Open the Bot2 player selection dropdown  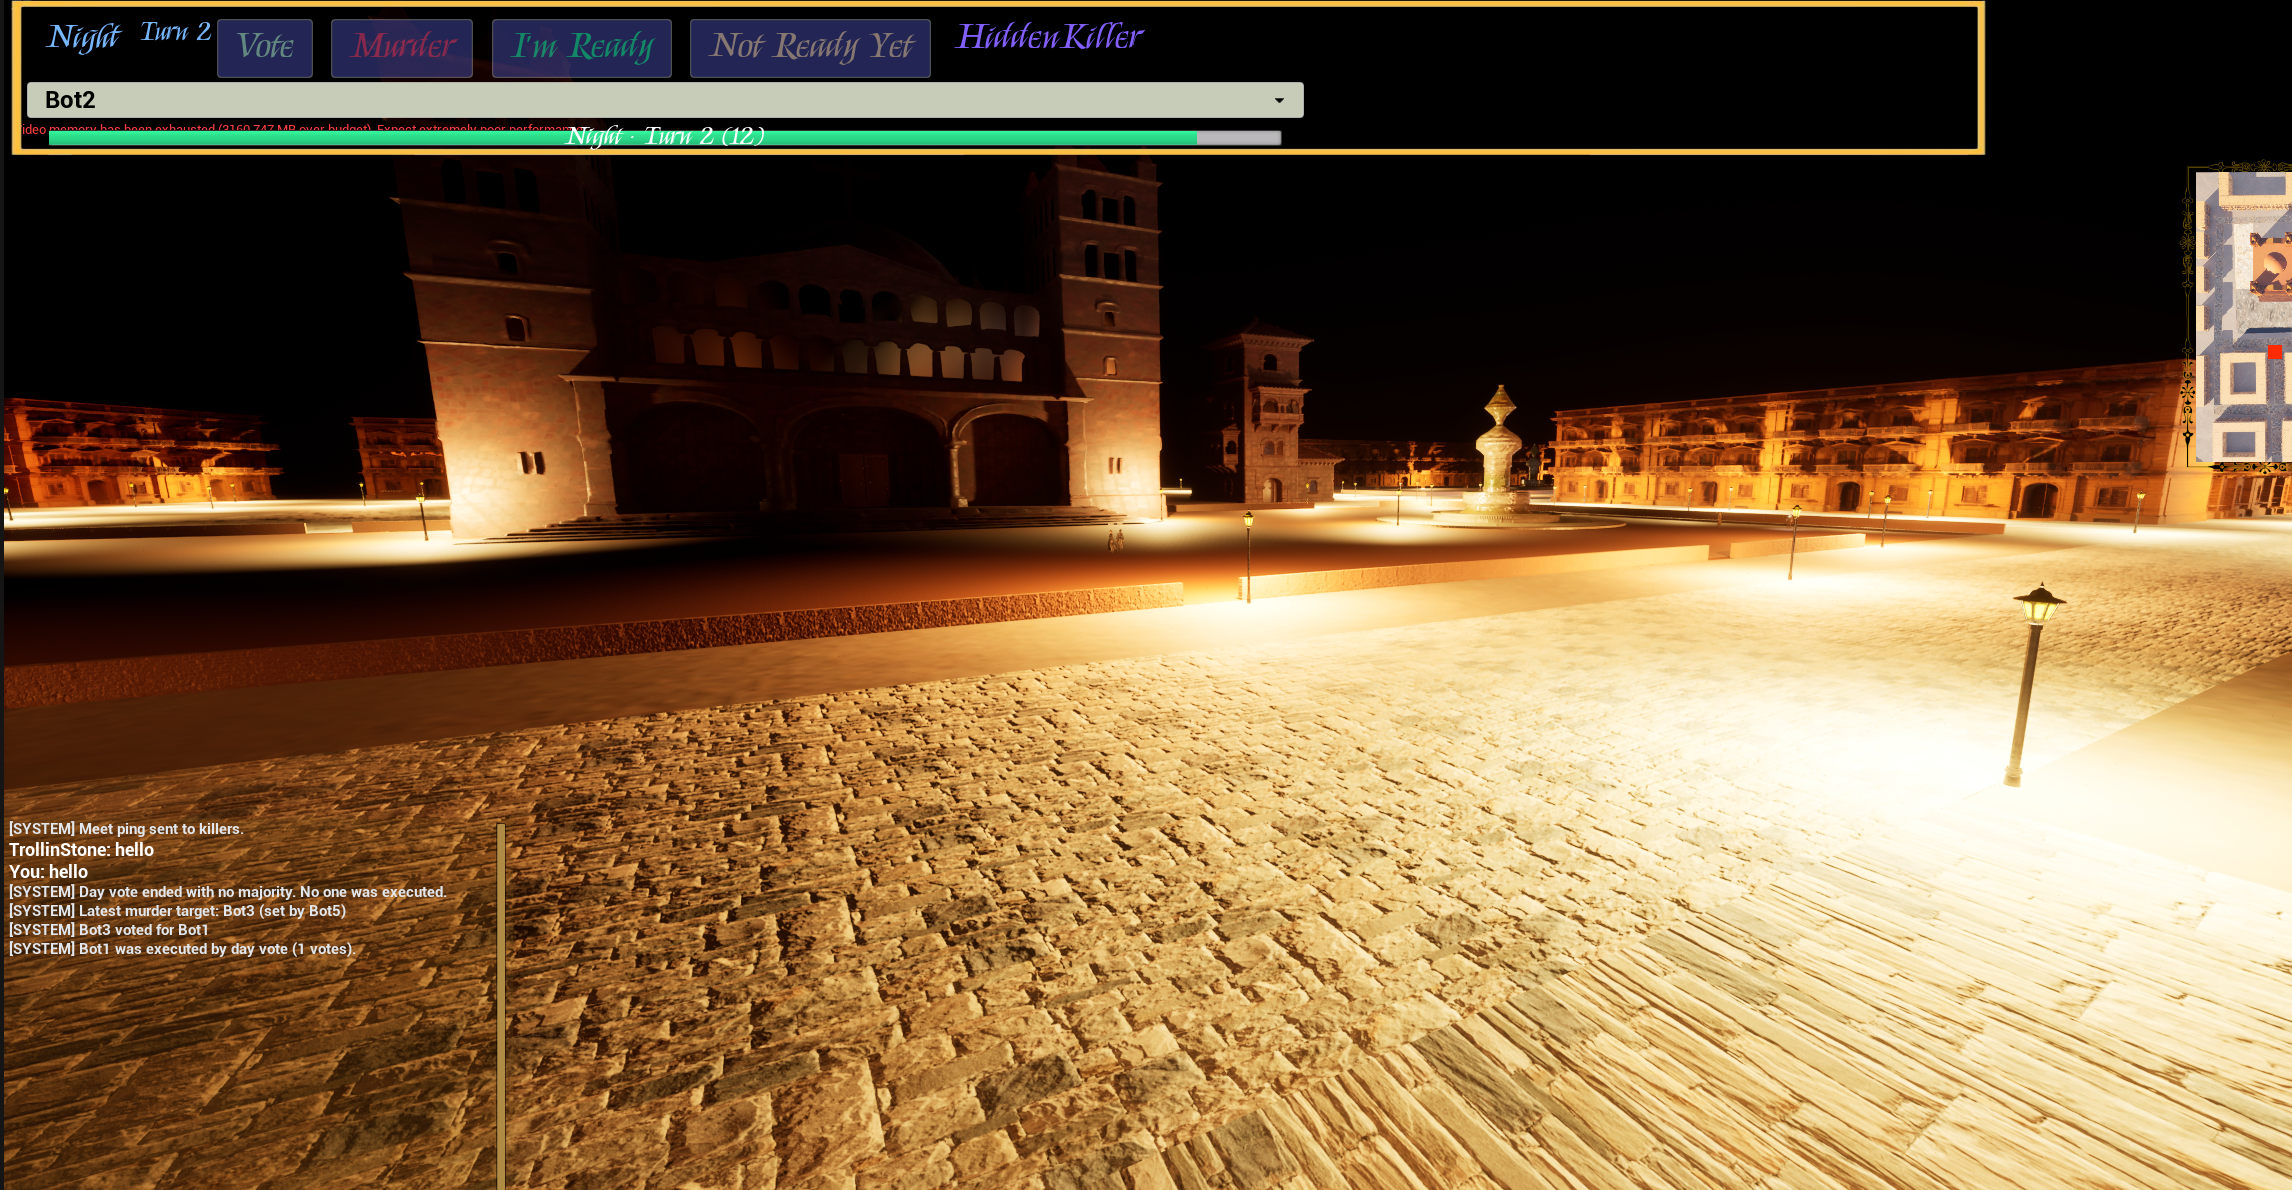(664, 100)
